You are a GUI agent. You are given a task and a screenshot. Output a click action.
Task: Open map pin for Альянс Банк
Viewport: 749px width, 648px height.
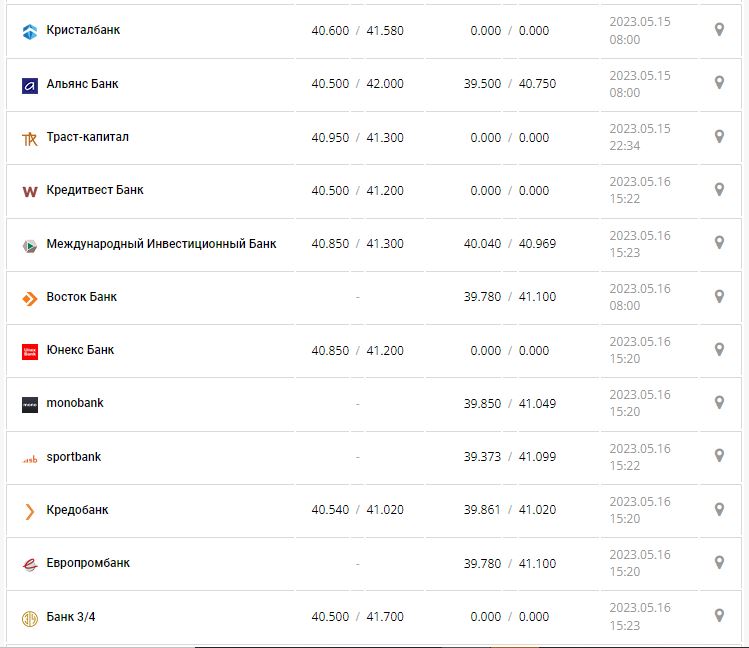(718, 83)
